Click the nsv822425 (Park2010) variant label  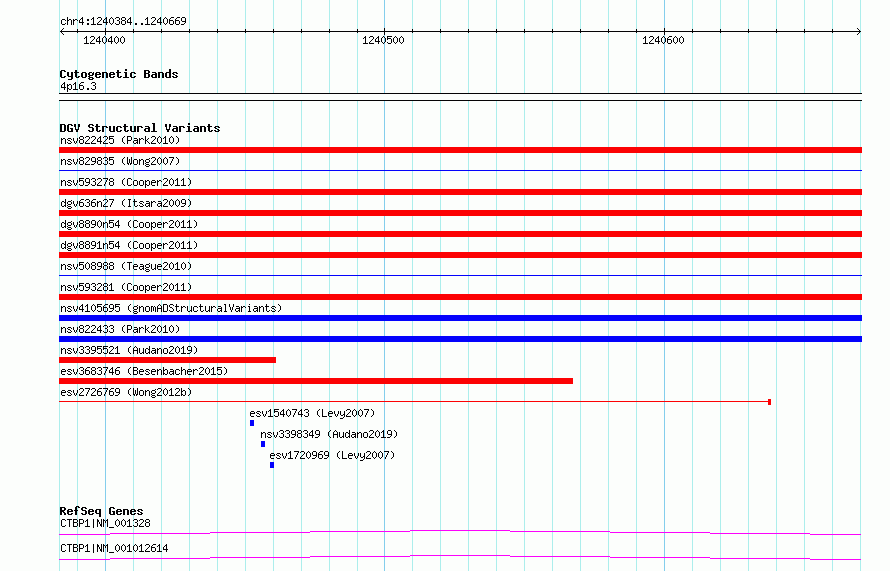120,140
